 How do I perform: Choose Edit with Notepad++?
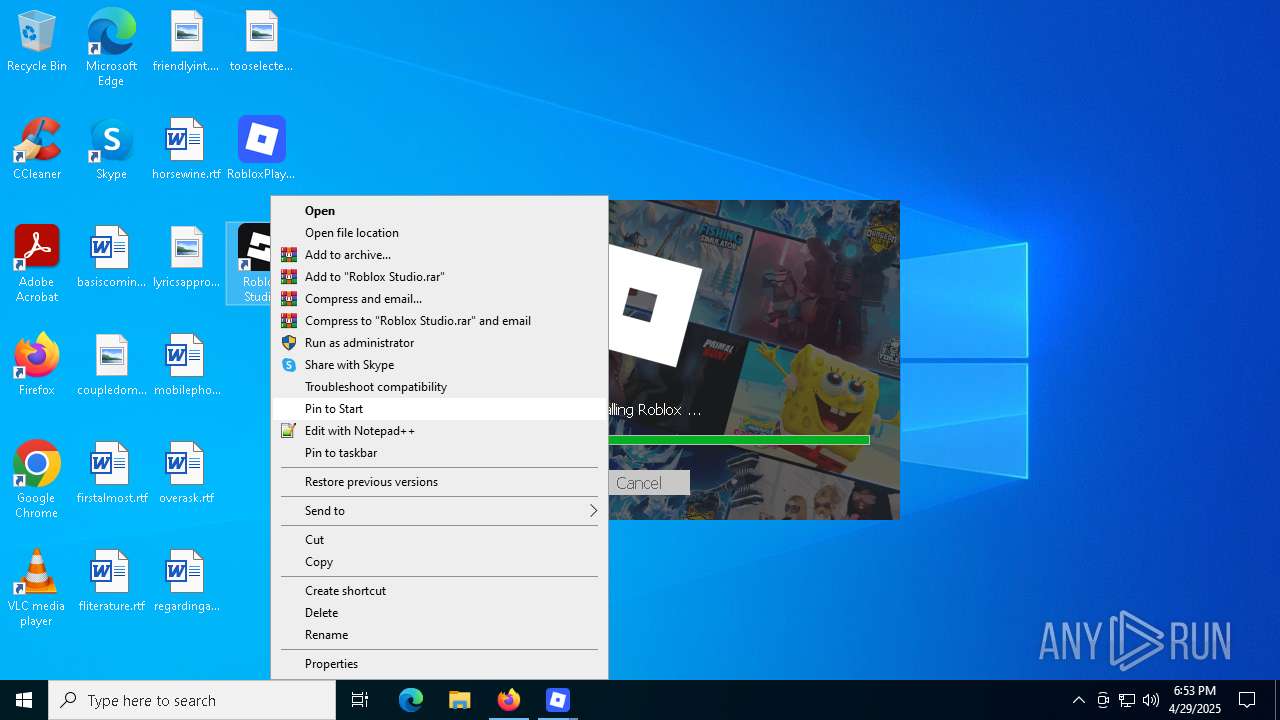(440, 430)
